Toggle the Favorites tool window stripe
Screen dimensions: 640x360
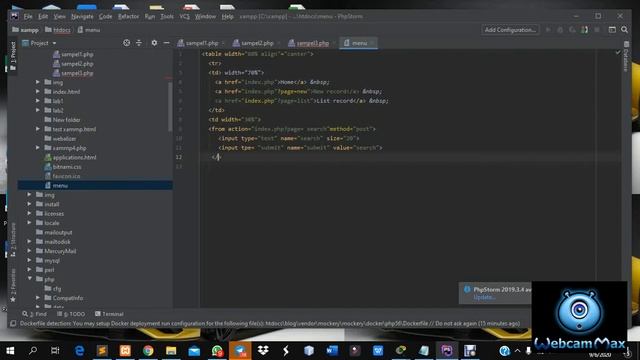tap(13, 285)
